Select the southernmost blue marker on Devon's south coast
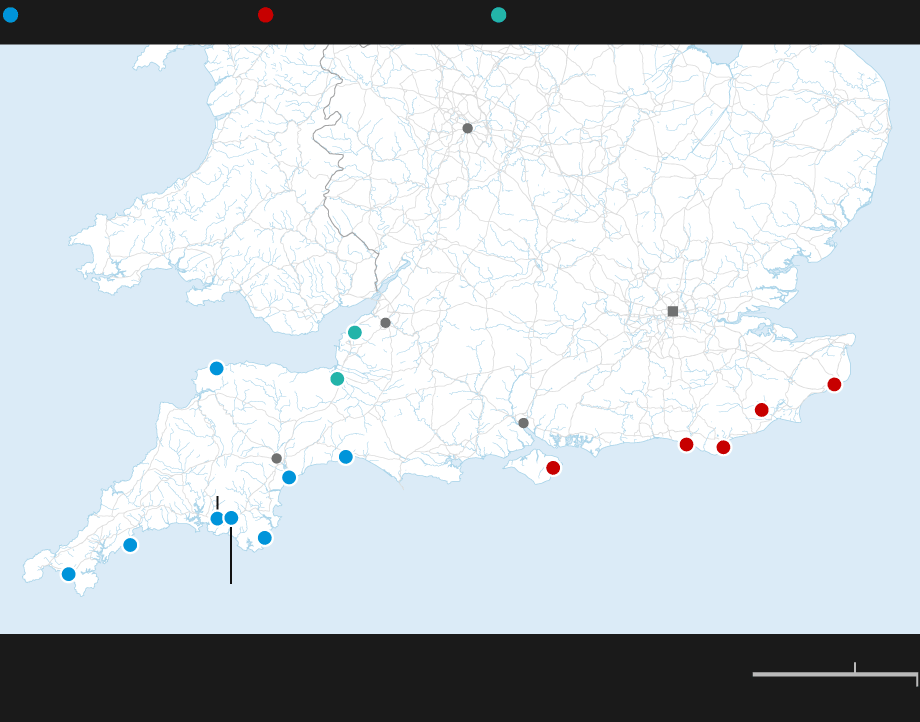The height and width of the screenshot is (722, 920). tap(264, 538)
